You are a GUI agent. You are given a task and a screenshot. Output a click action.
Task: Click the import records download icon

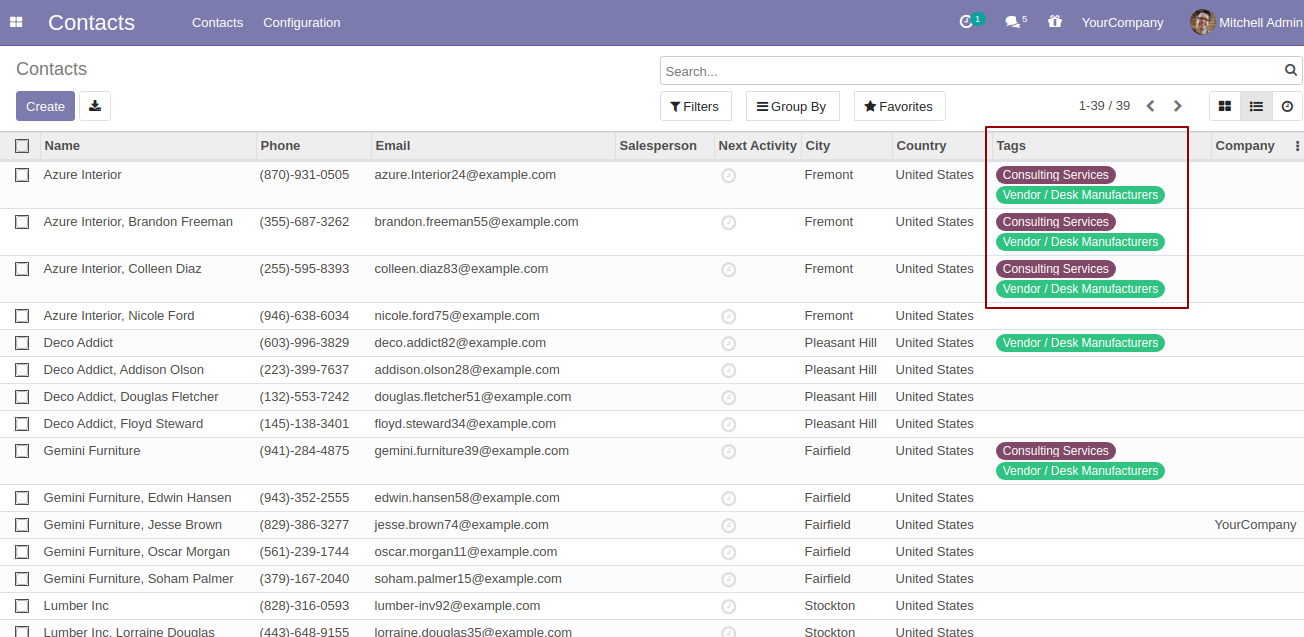pos(95,106)
